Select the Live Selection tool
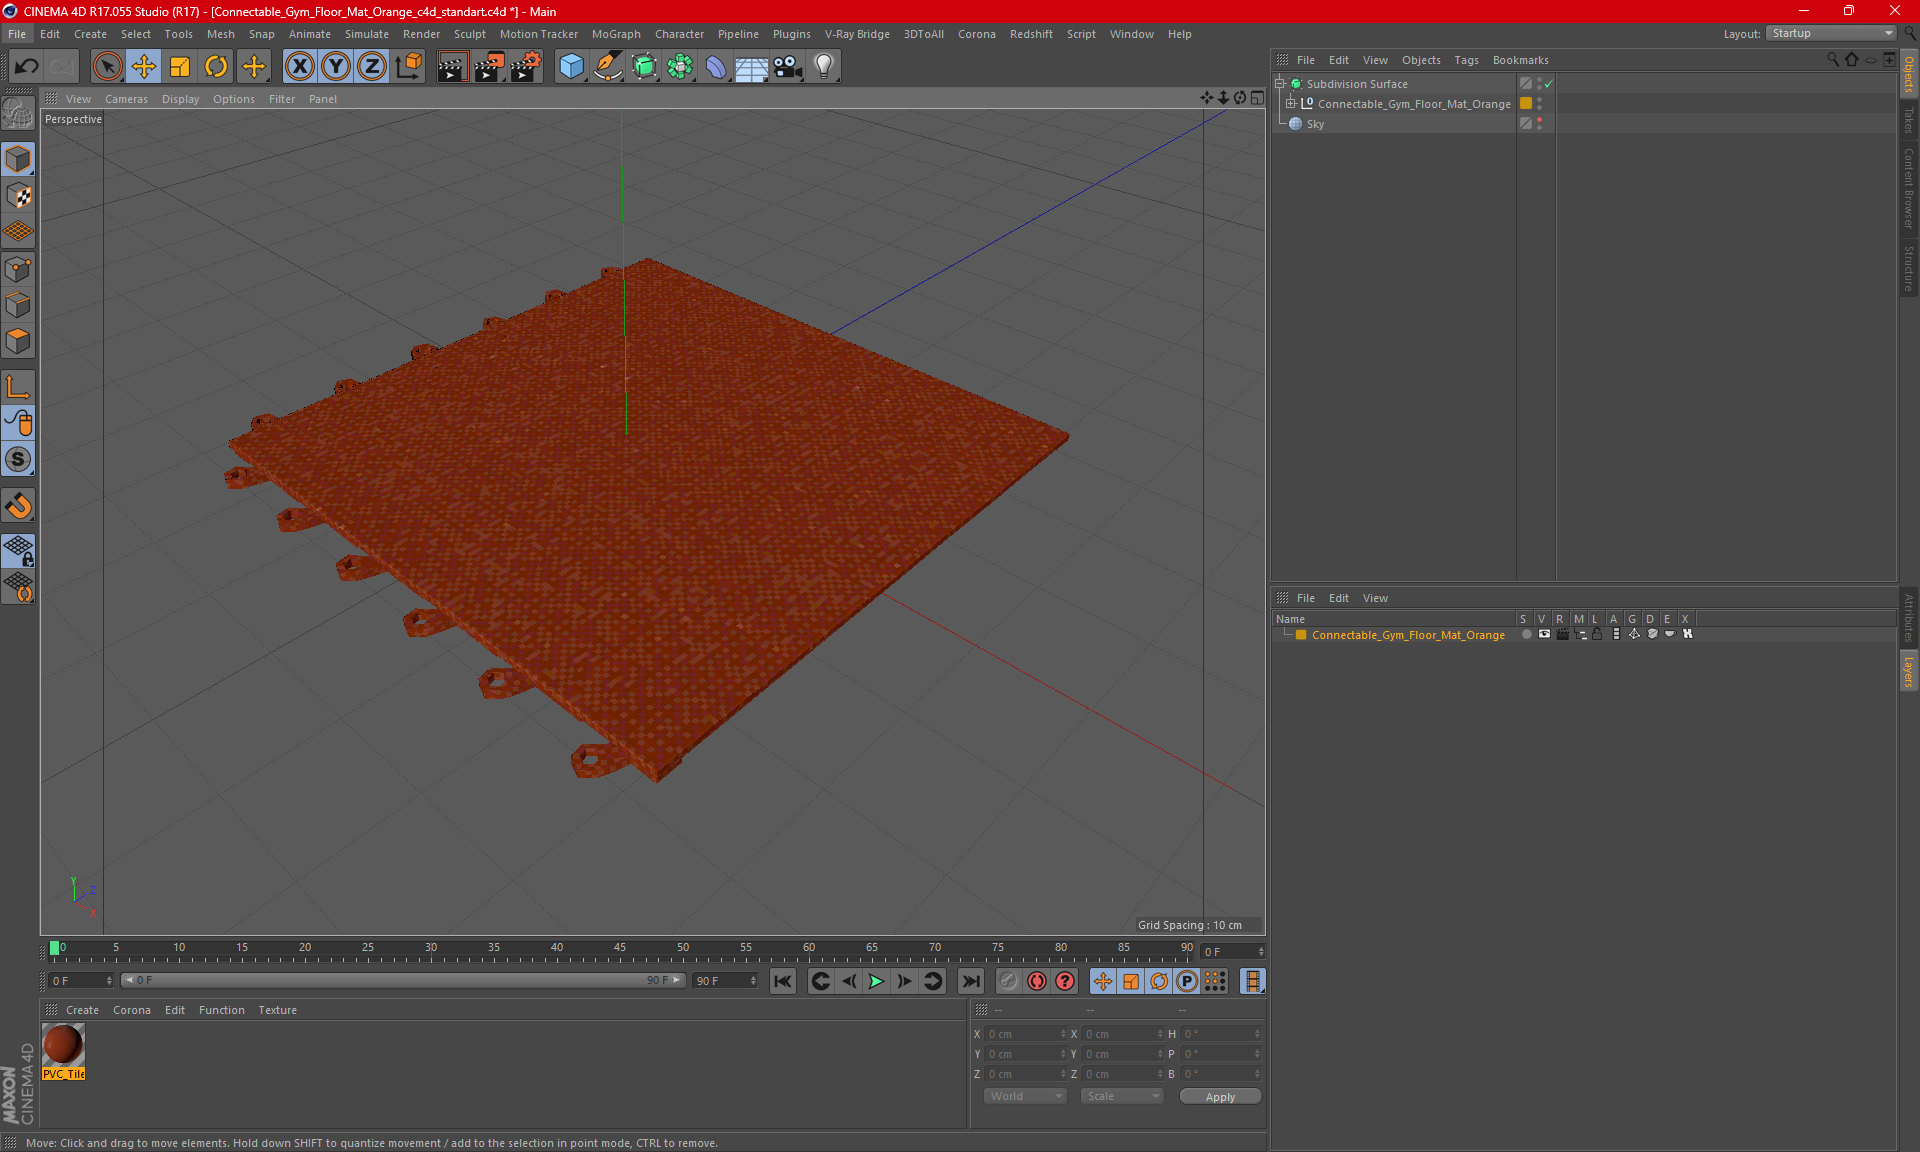 [107, 67]
